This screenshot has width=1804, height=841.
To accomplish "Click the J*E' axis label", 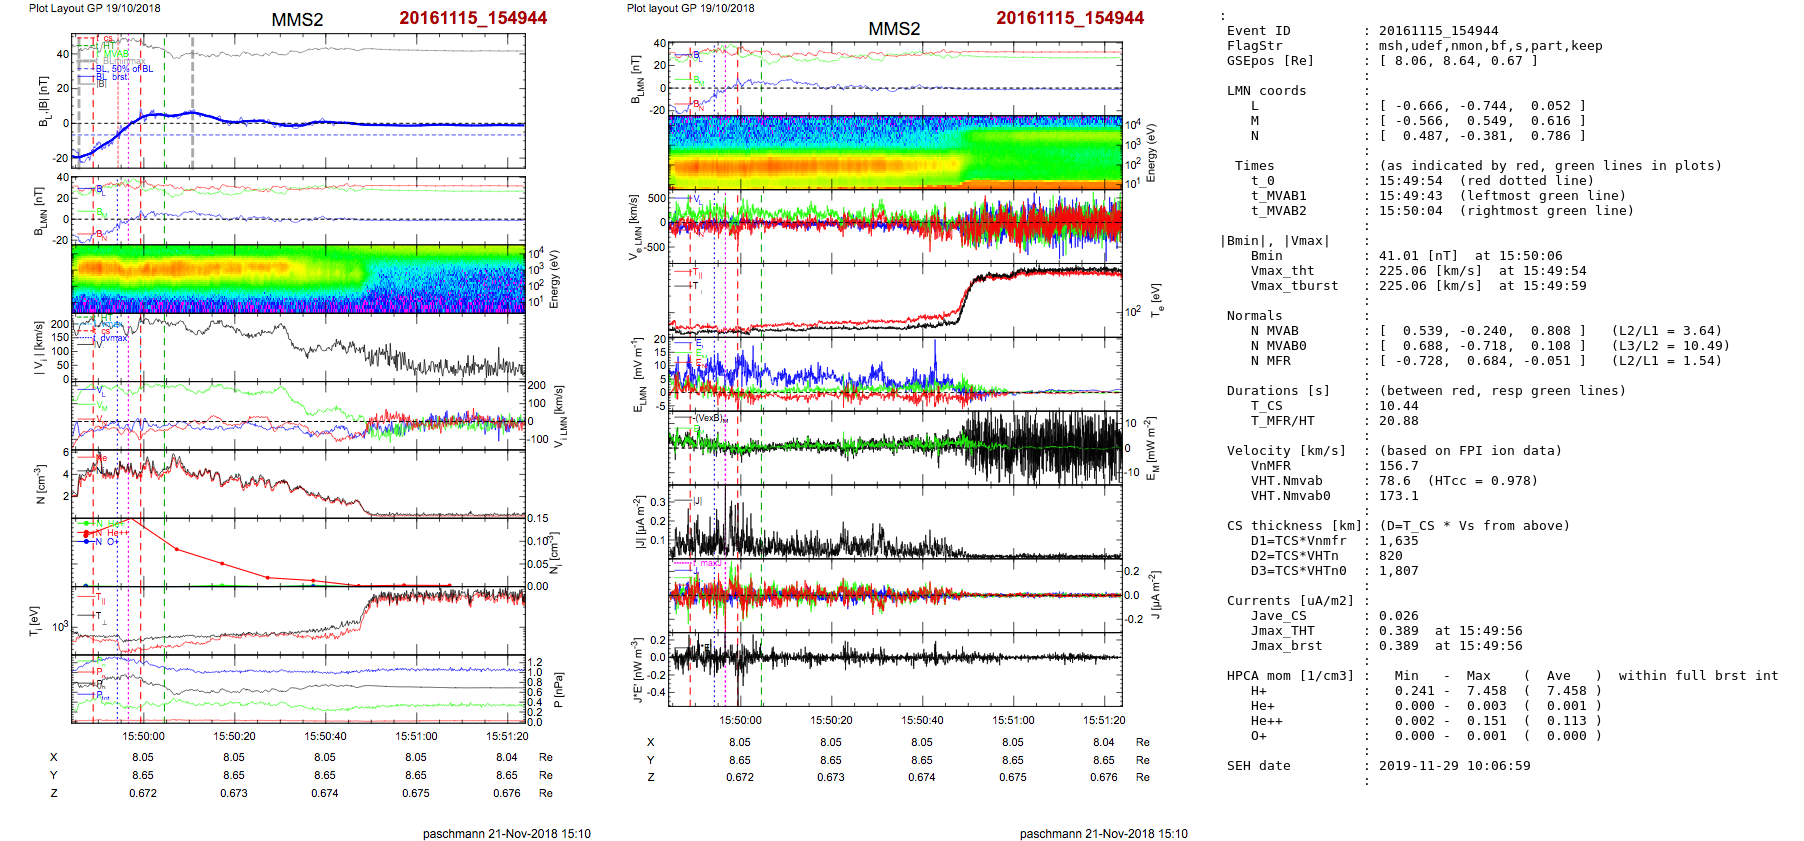I will [636, 670].
